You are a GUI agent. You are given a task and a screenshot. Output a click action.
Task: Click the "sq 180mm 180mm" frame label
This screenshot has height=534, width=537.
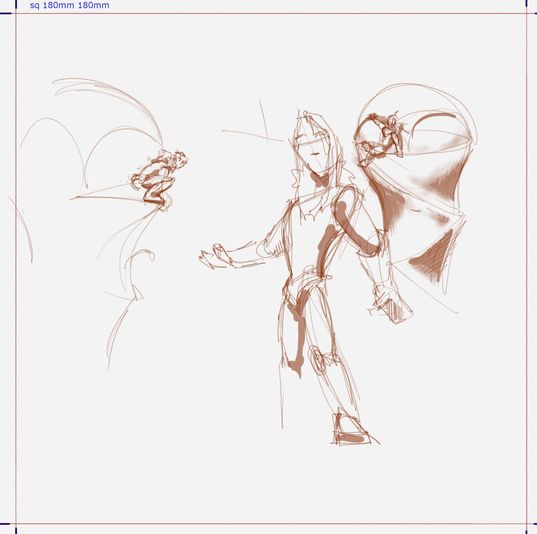[70, 5]
